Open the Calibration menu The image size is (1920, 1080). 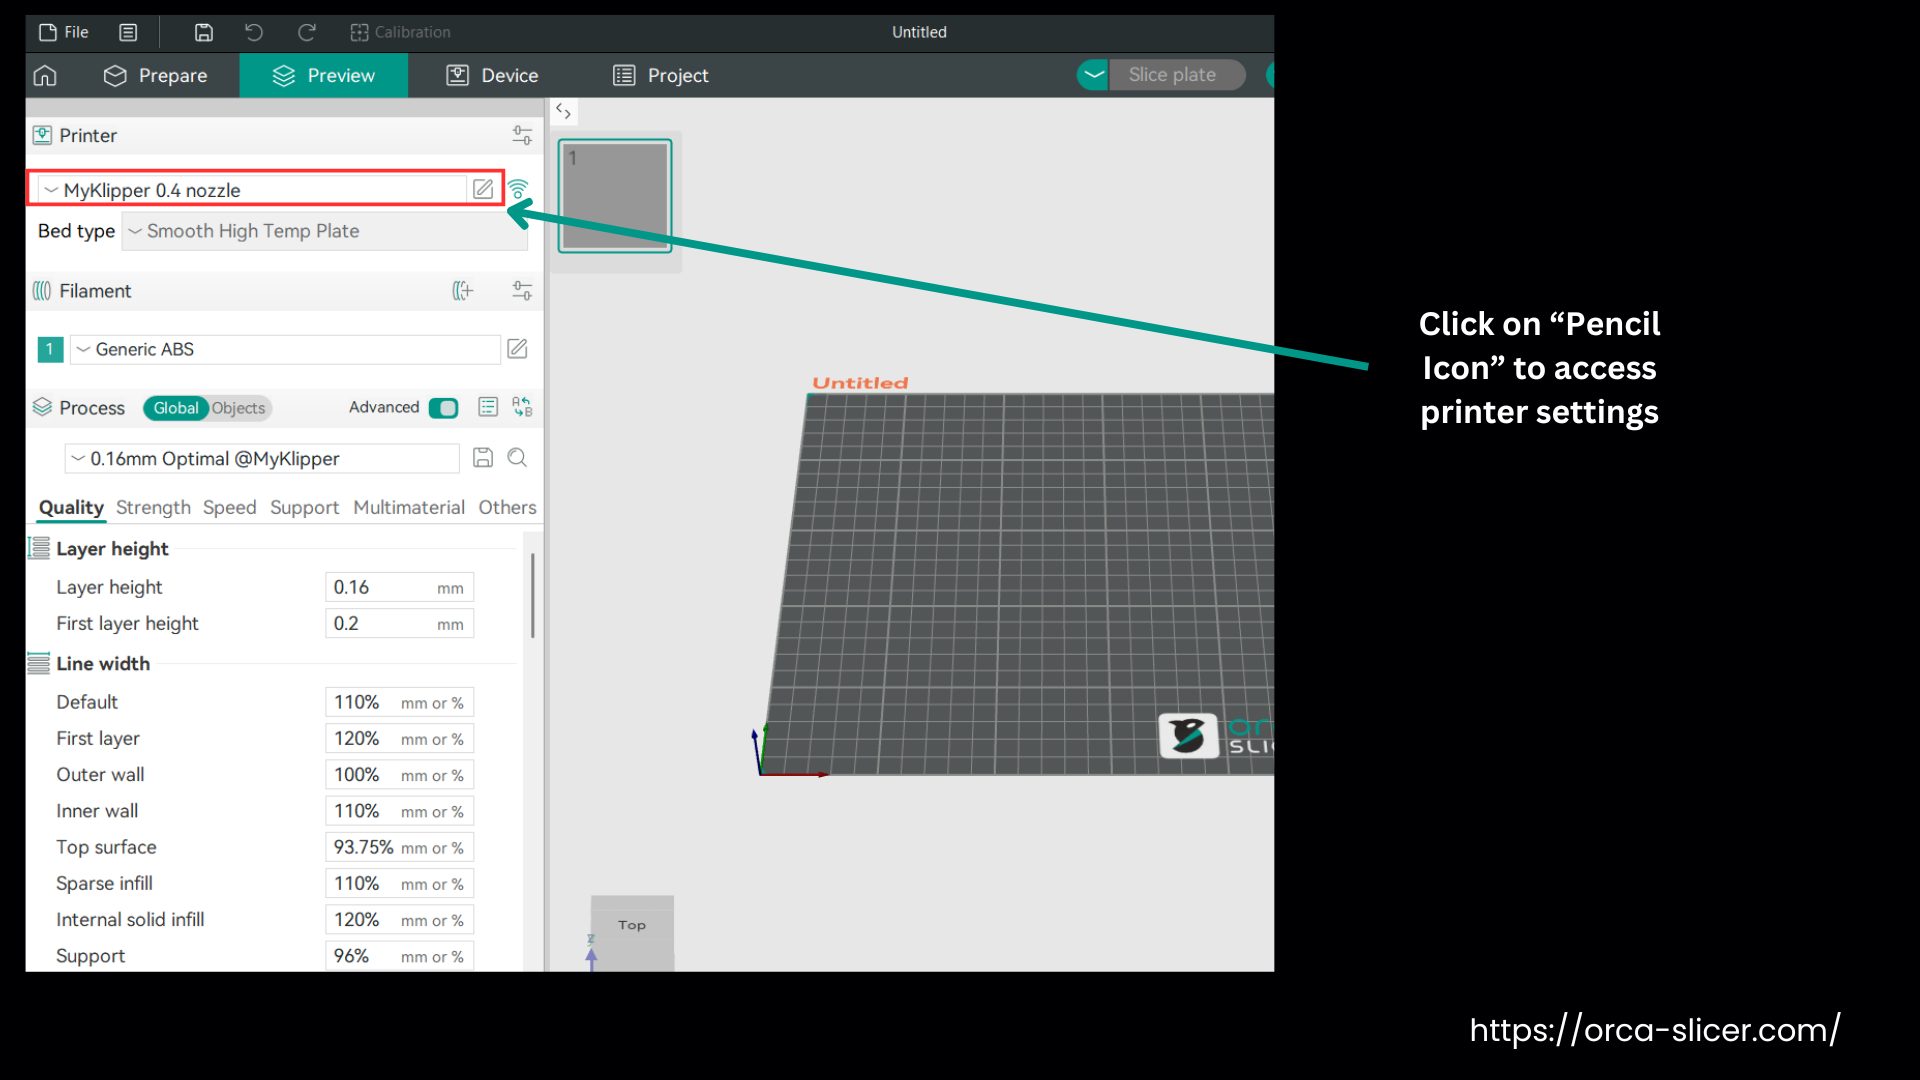(400, 32)
